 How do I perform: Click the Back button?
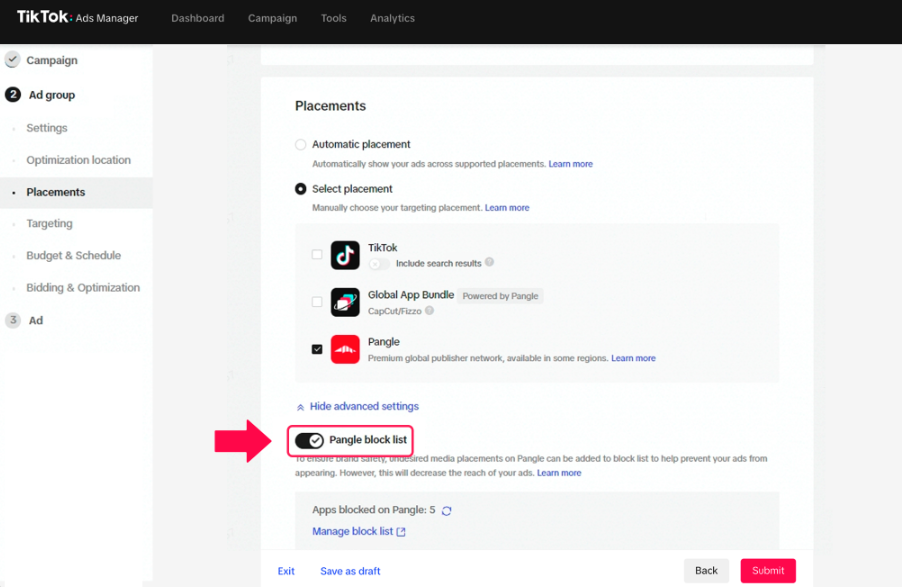706,570
